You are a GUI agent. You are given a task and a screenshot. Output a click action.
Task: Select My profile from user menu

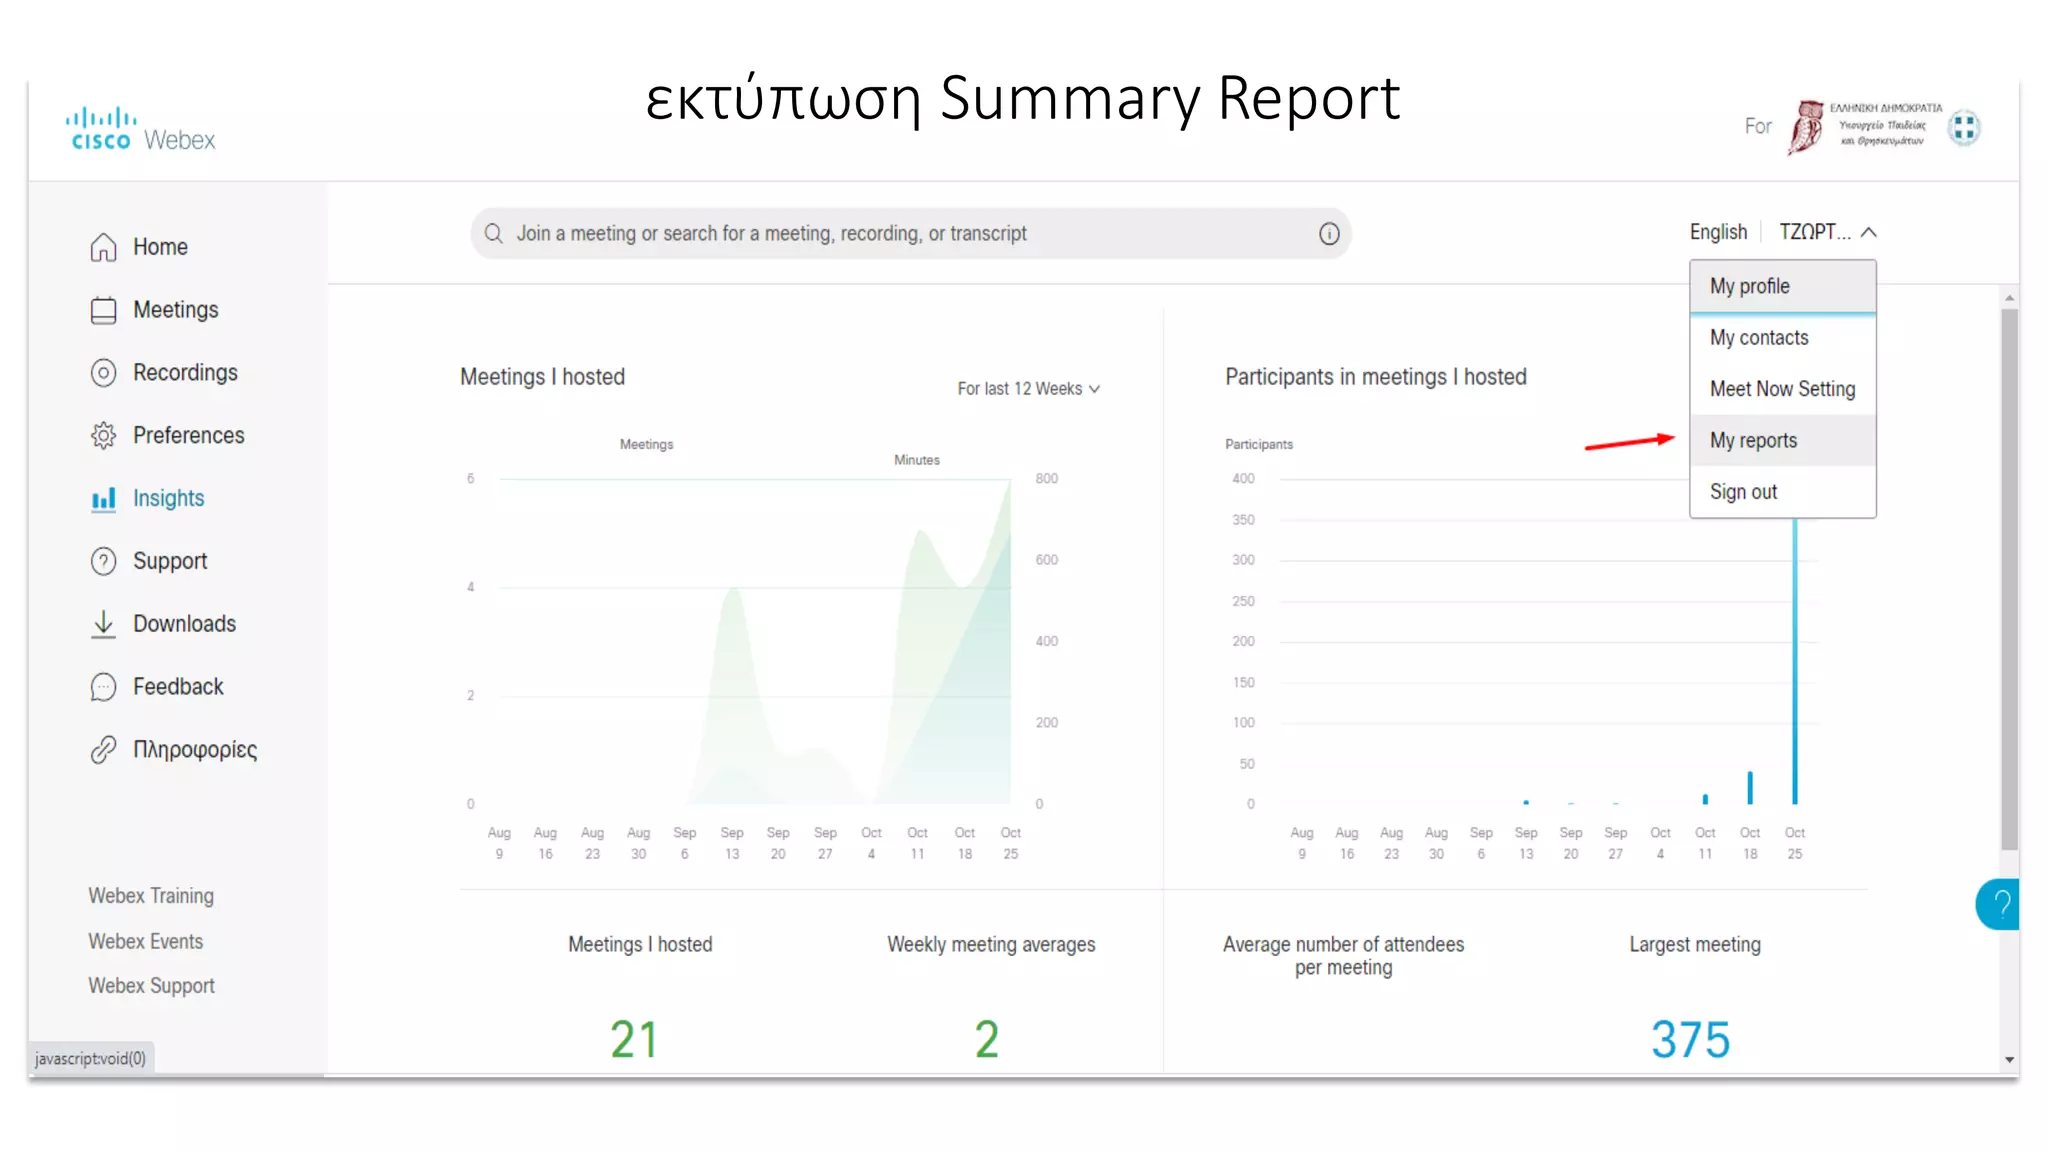[1783, 287]
